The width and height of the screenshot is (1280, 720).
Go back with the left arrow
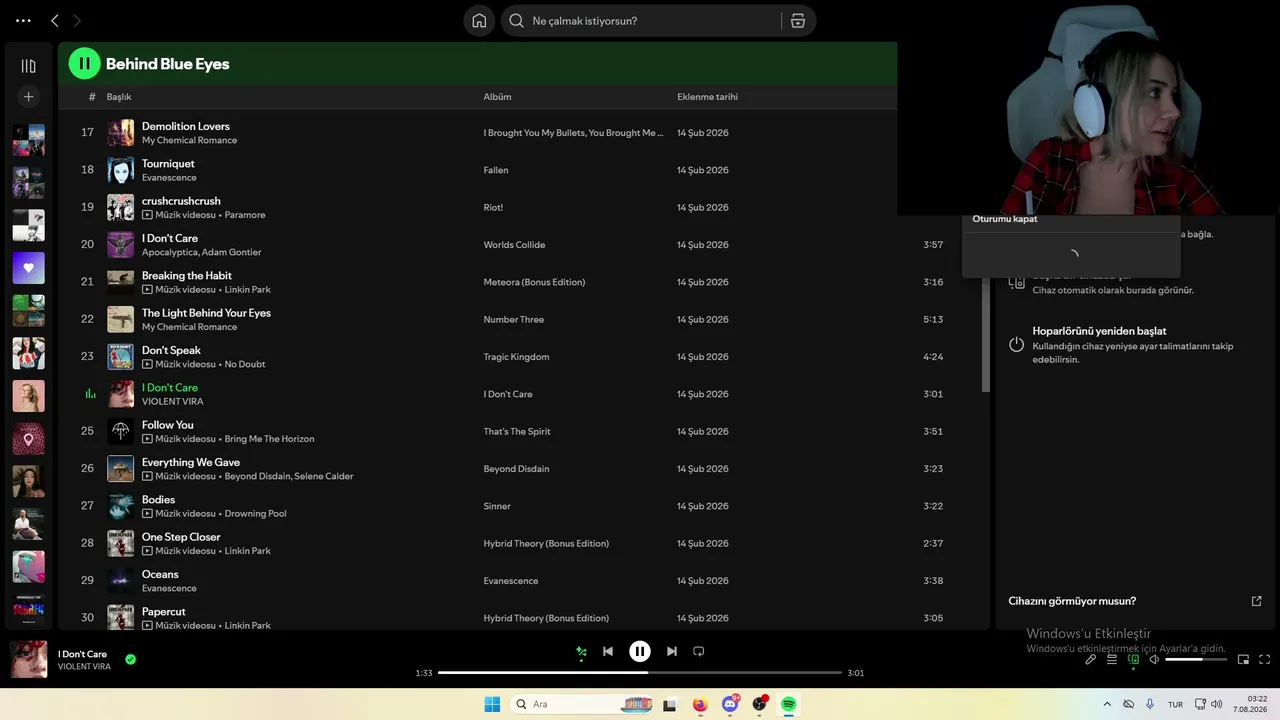coord(55,20)
